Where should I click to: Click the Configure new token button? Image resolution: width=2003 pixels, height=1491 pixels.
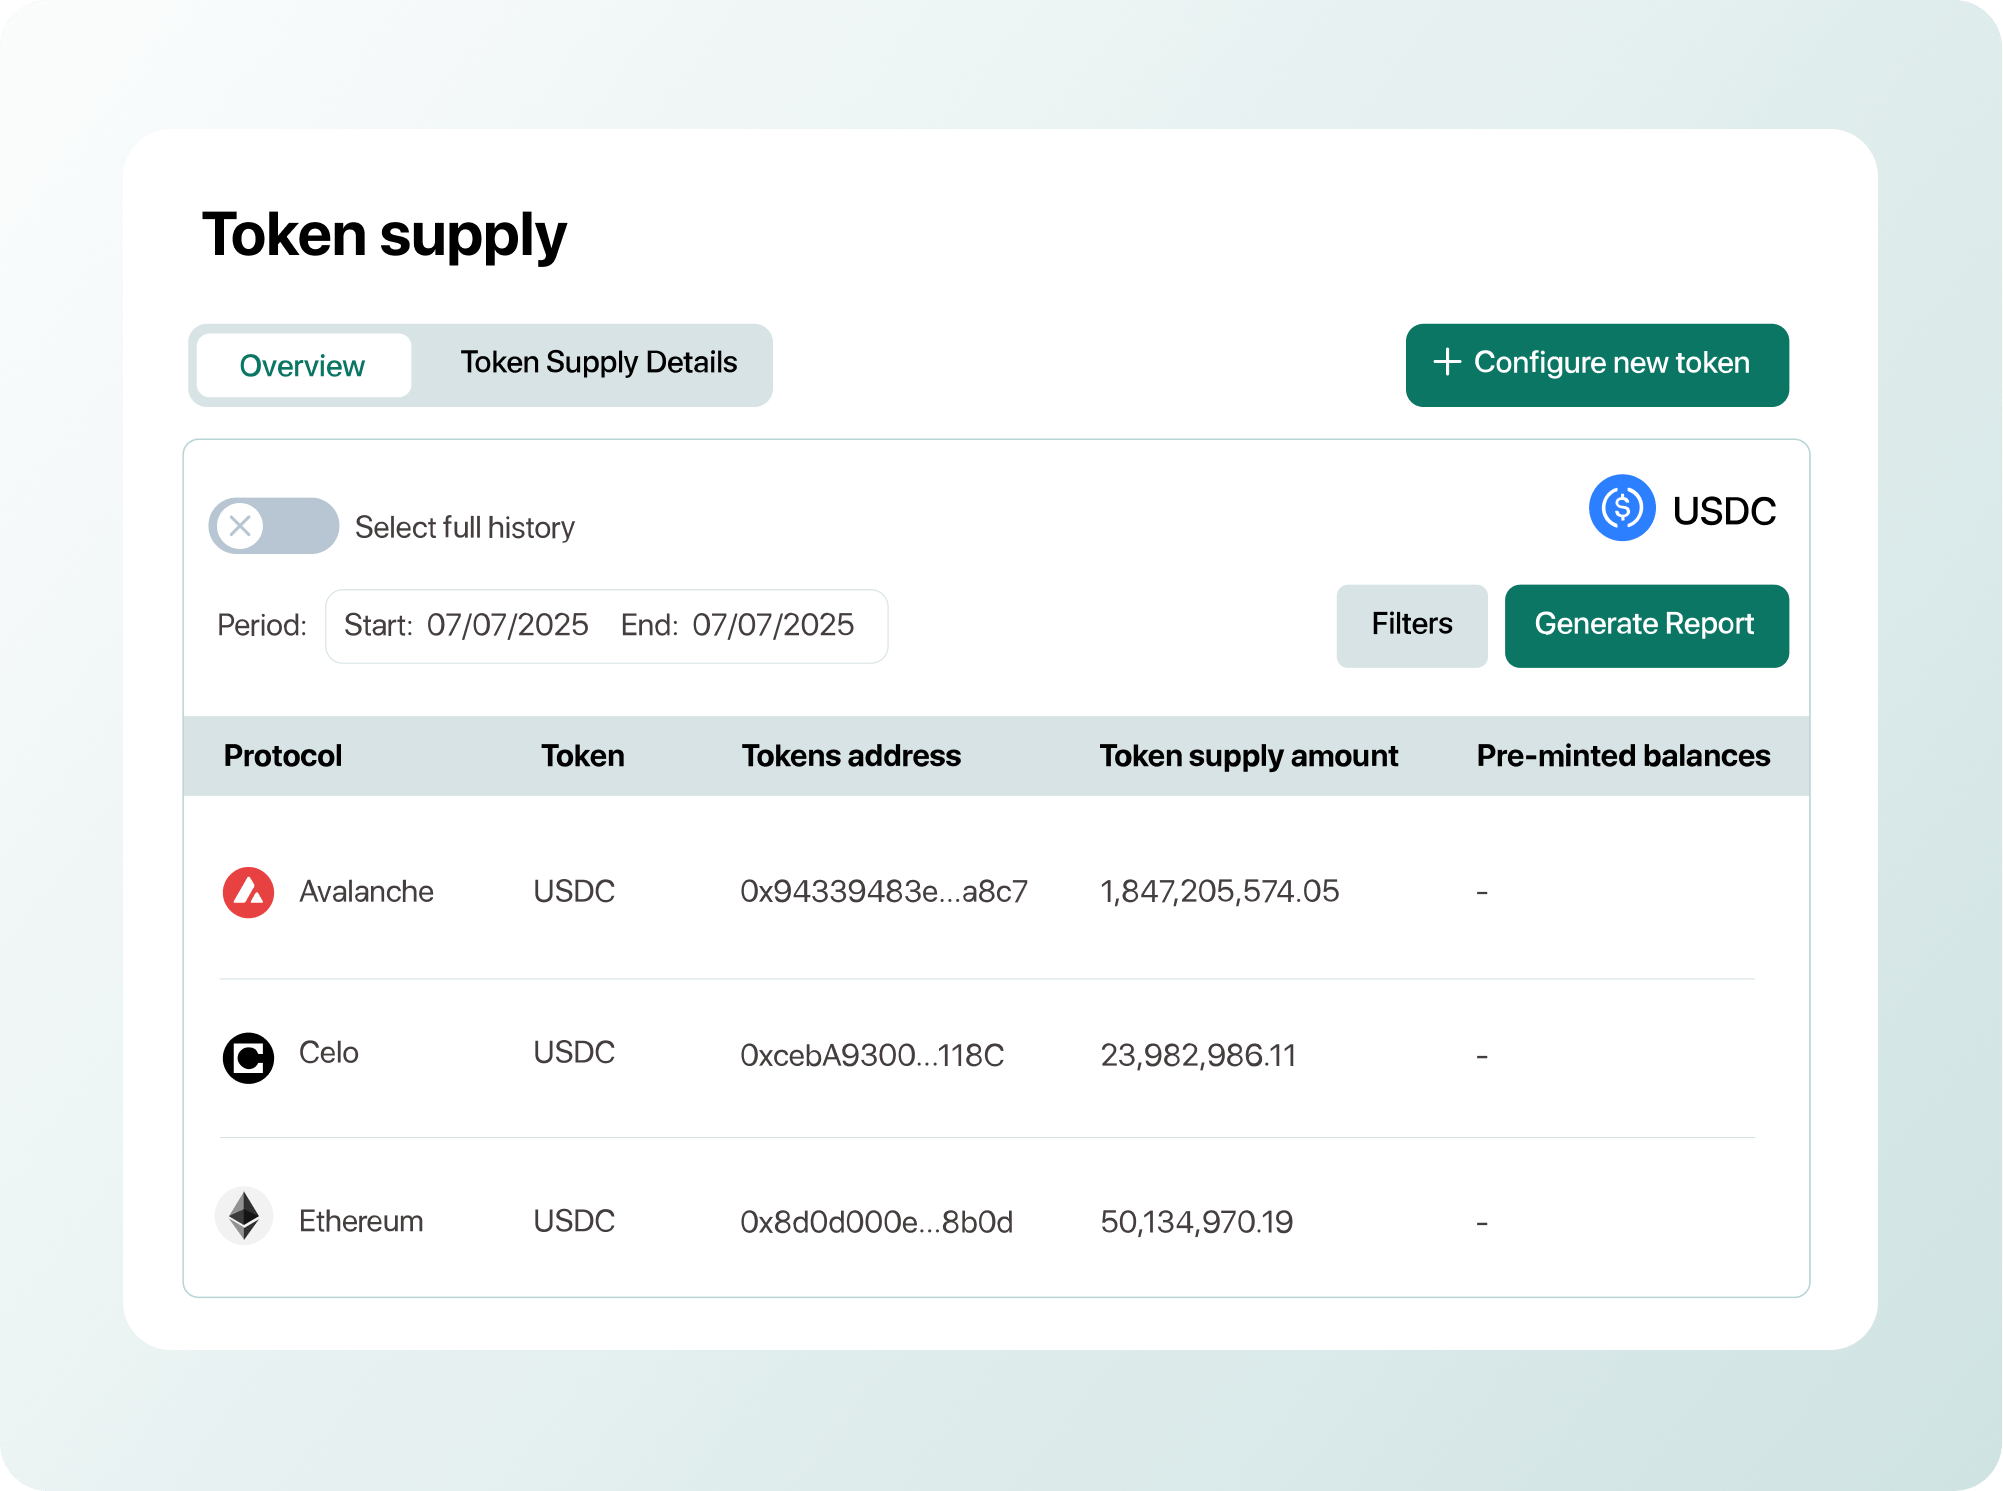[x=1596, y=364]
